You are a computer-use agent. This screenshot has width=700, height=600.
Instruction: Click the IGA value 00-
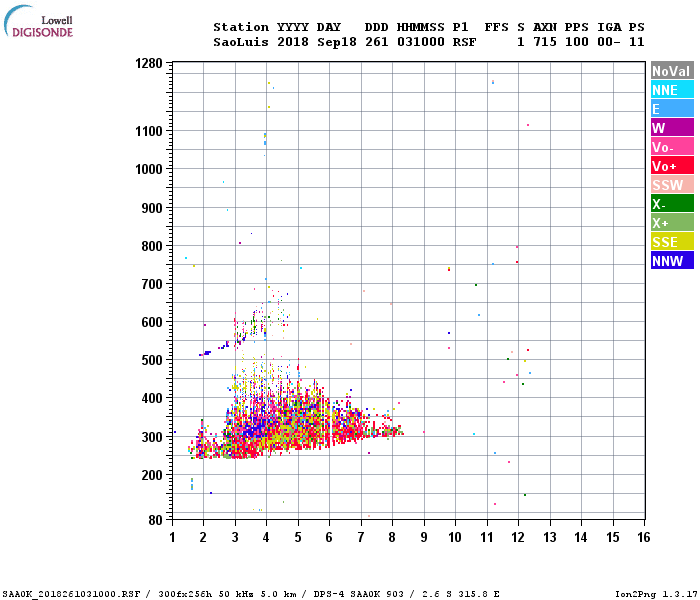(x=609, y=42)
